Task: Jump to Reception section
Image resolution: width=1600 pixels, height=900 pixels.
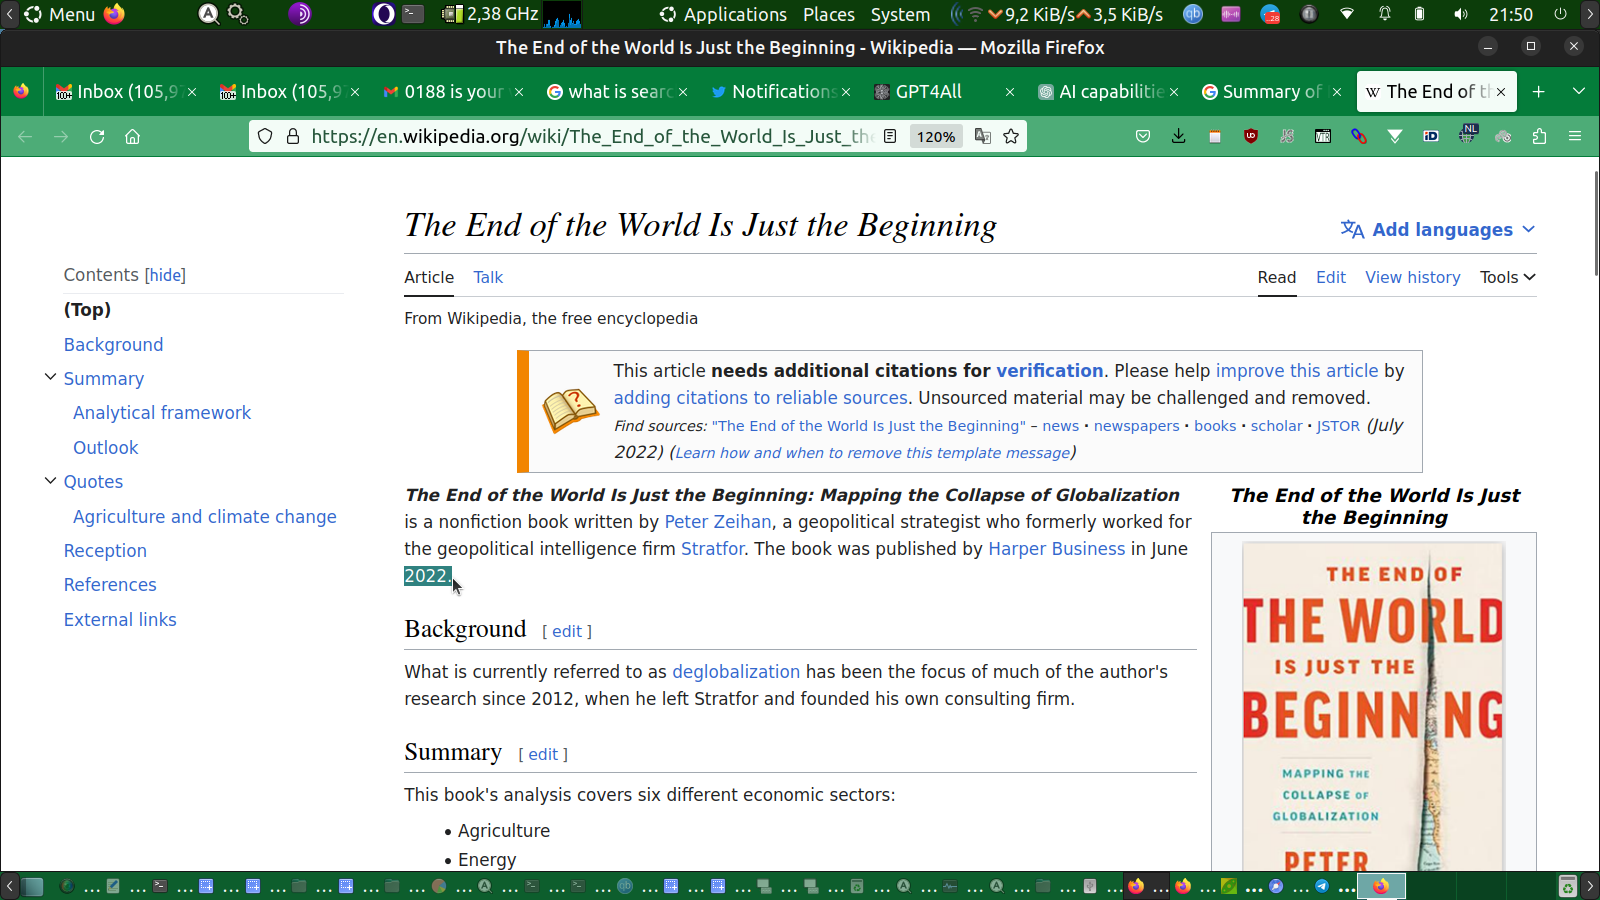Action: coord(105,550)
